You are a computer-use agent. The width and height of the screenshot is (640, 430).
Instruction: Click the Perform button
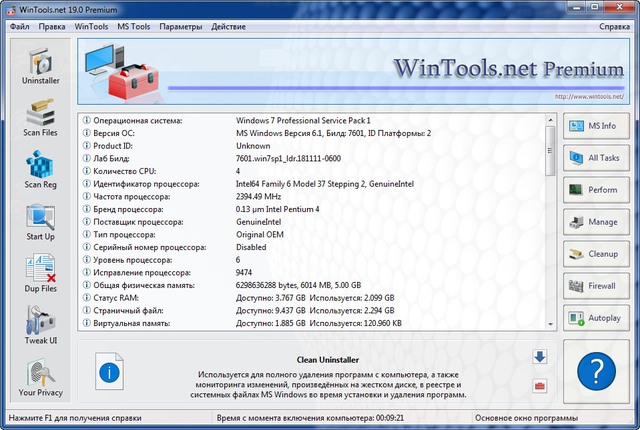(596, 190)
